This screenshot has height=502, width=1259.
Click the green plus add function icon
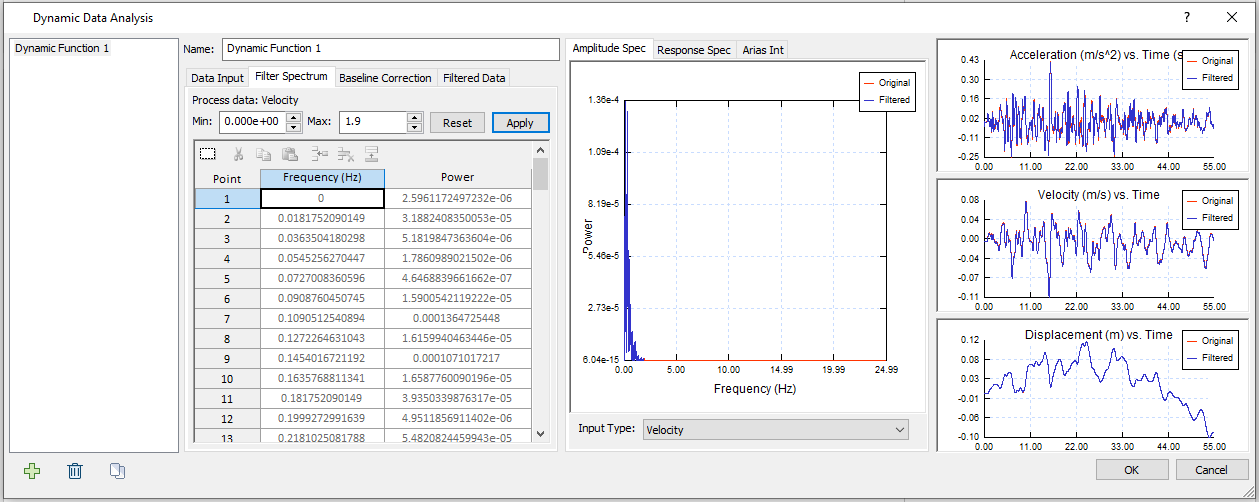tap(32, 471)
